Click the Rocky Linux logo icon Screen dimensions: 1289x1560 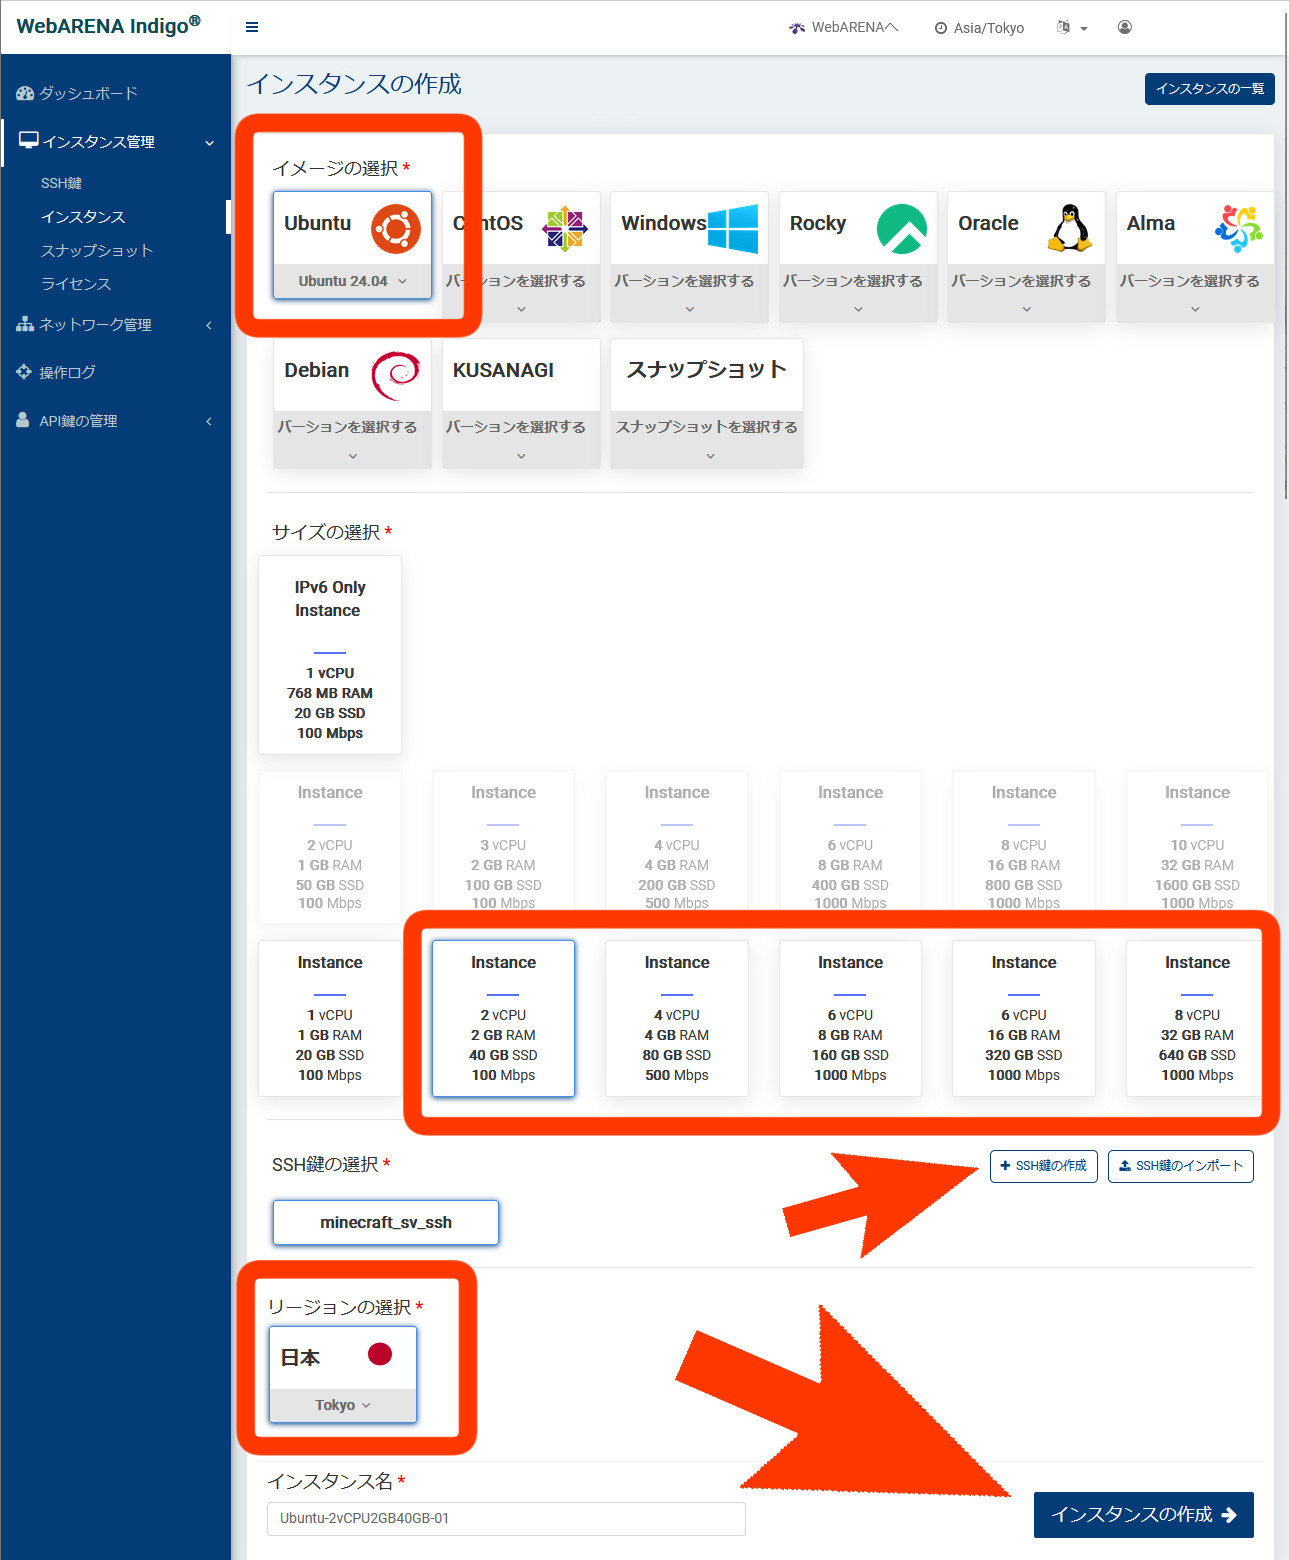point(902,229)
